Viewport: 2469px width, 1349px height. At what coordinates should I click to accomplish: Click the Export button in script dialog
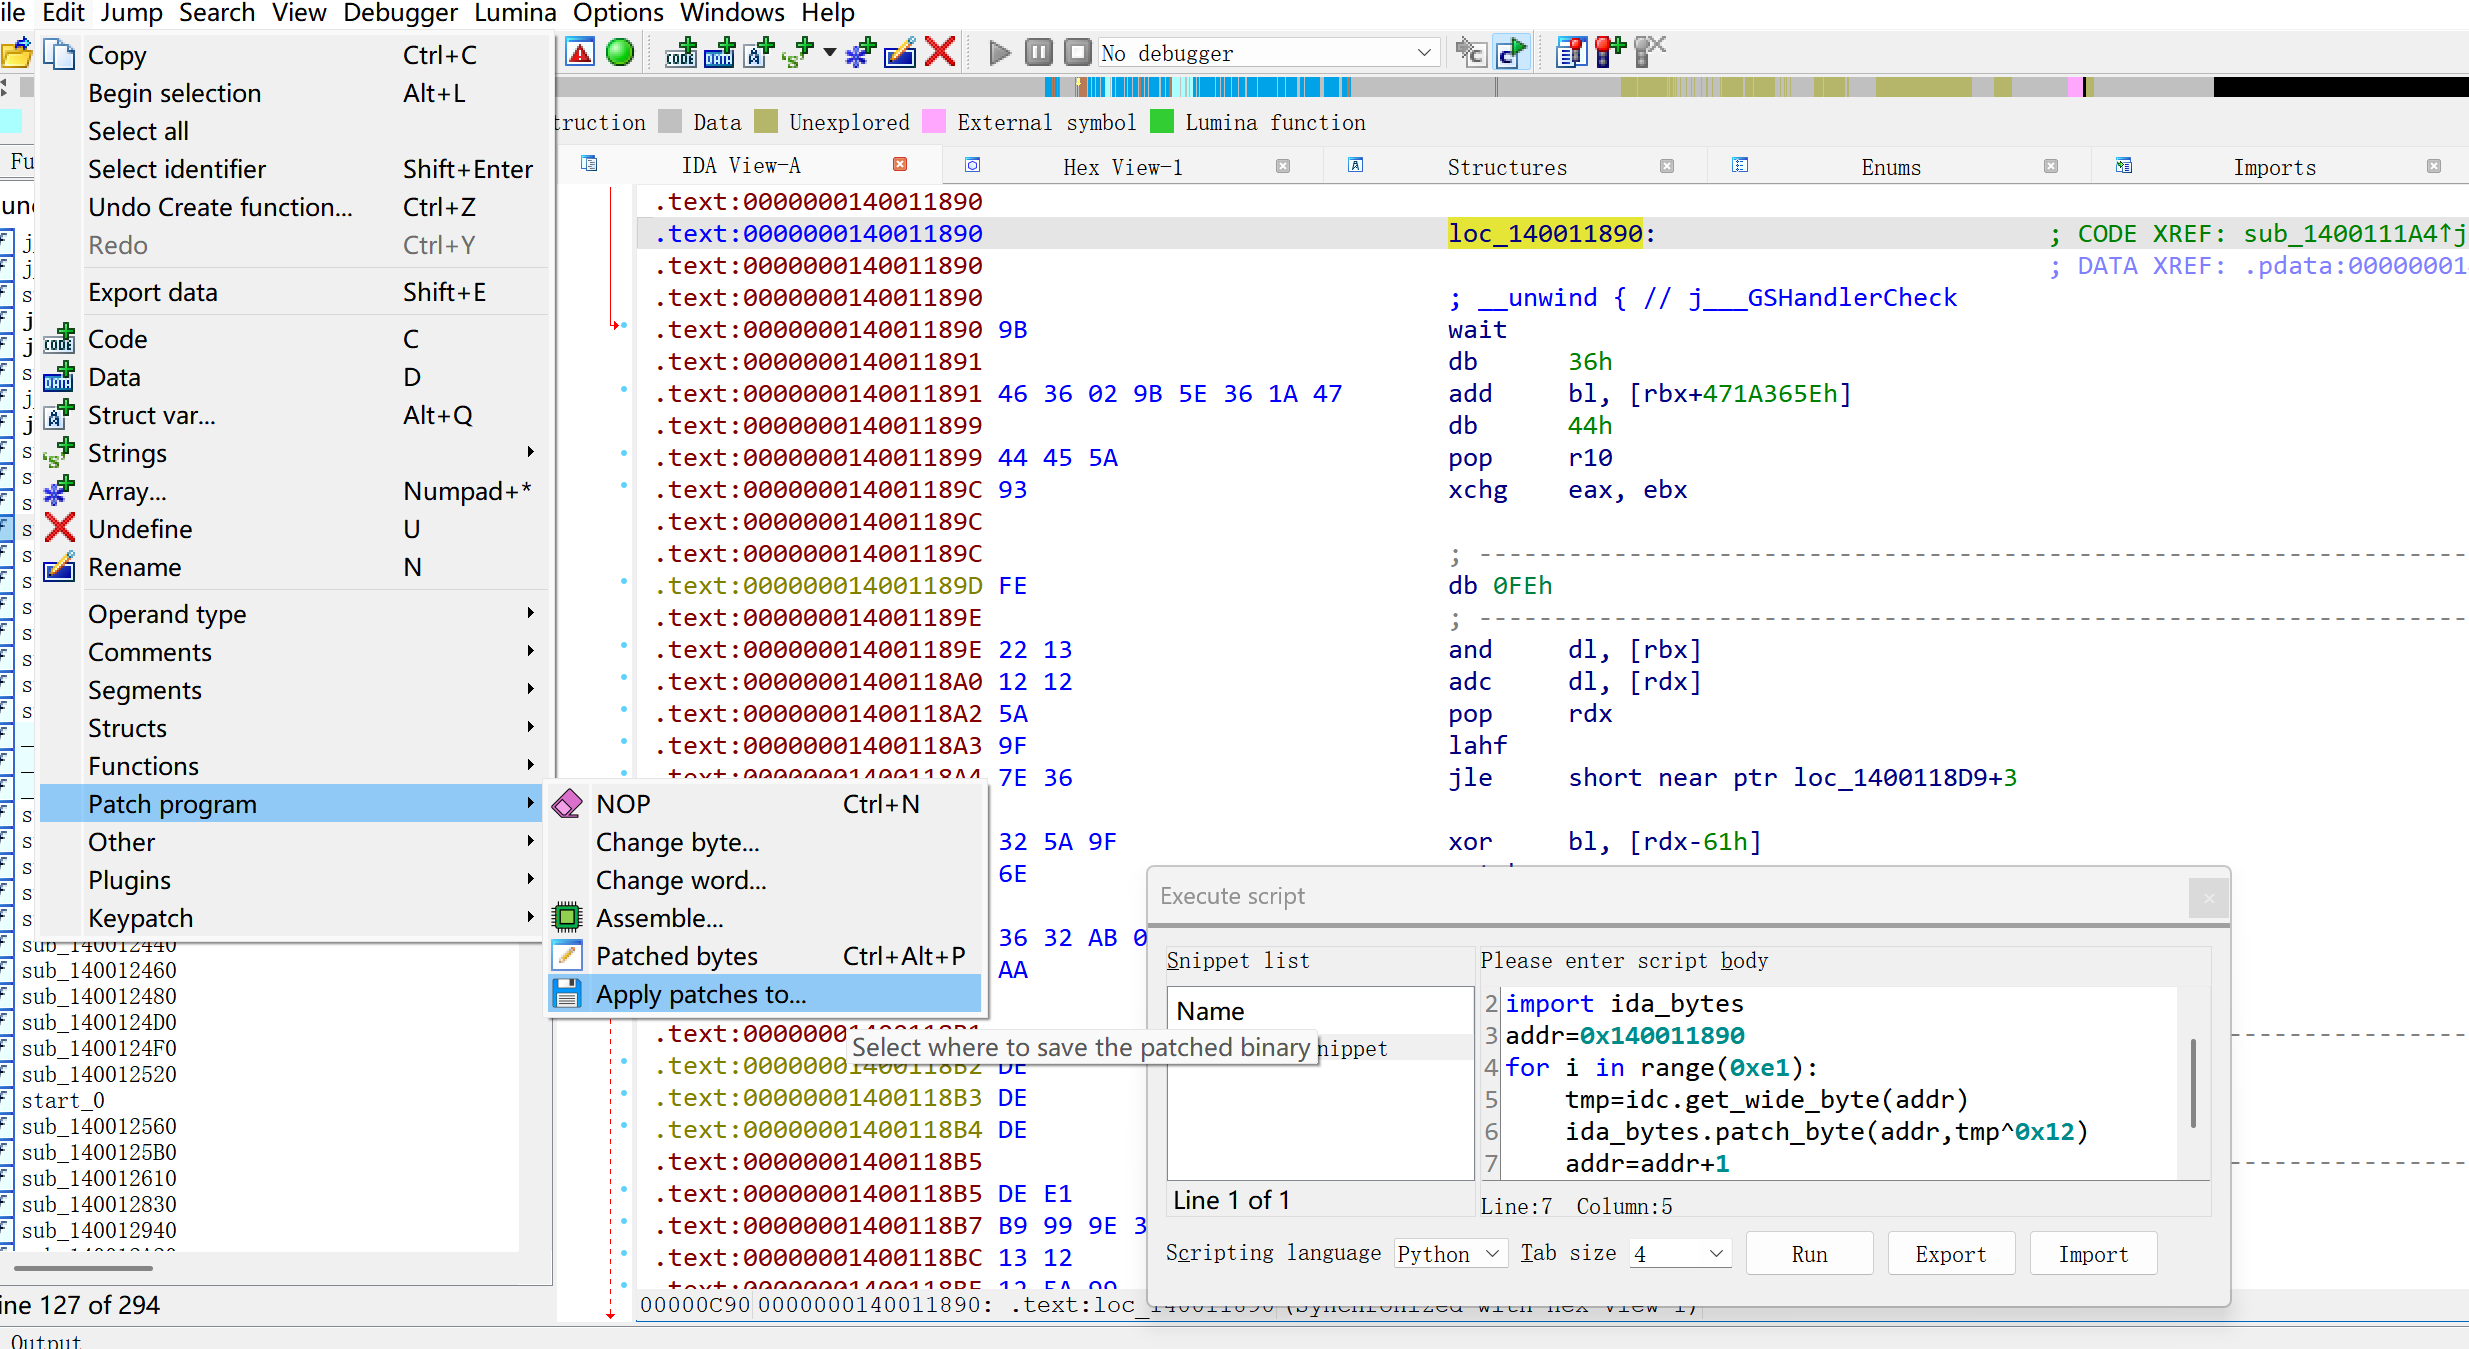click(1950, 1254)
